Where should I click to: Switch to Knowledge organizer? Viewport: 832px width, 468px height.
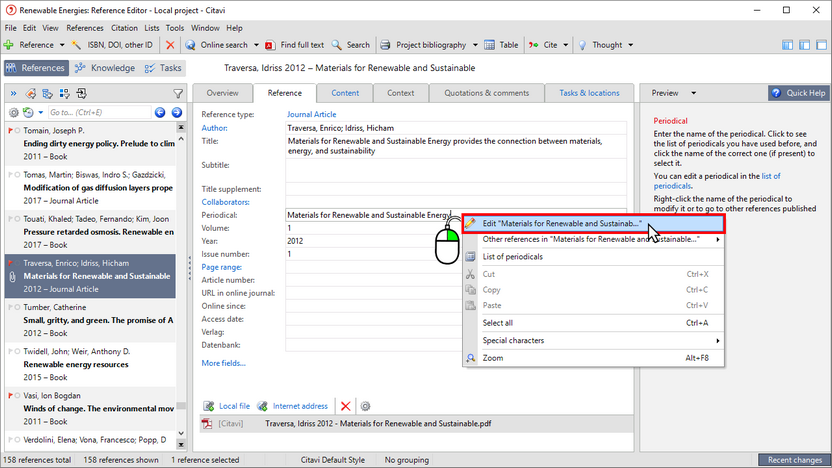[x=105, y=68]
